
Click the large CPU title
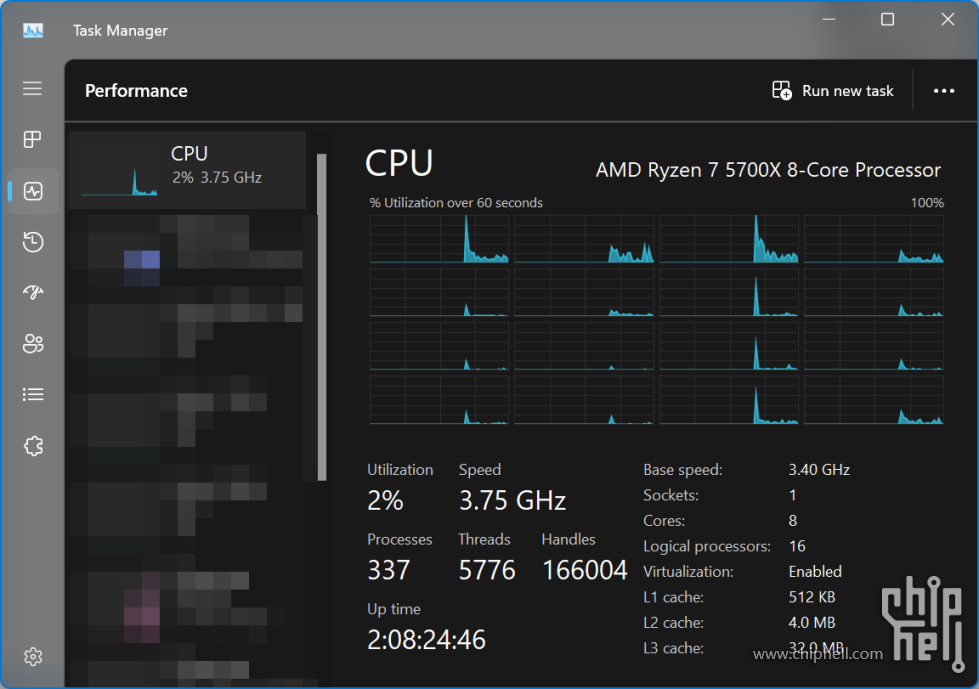[x=399, y=164]
